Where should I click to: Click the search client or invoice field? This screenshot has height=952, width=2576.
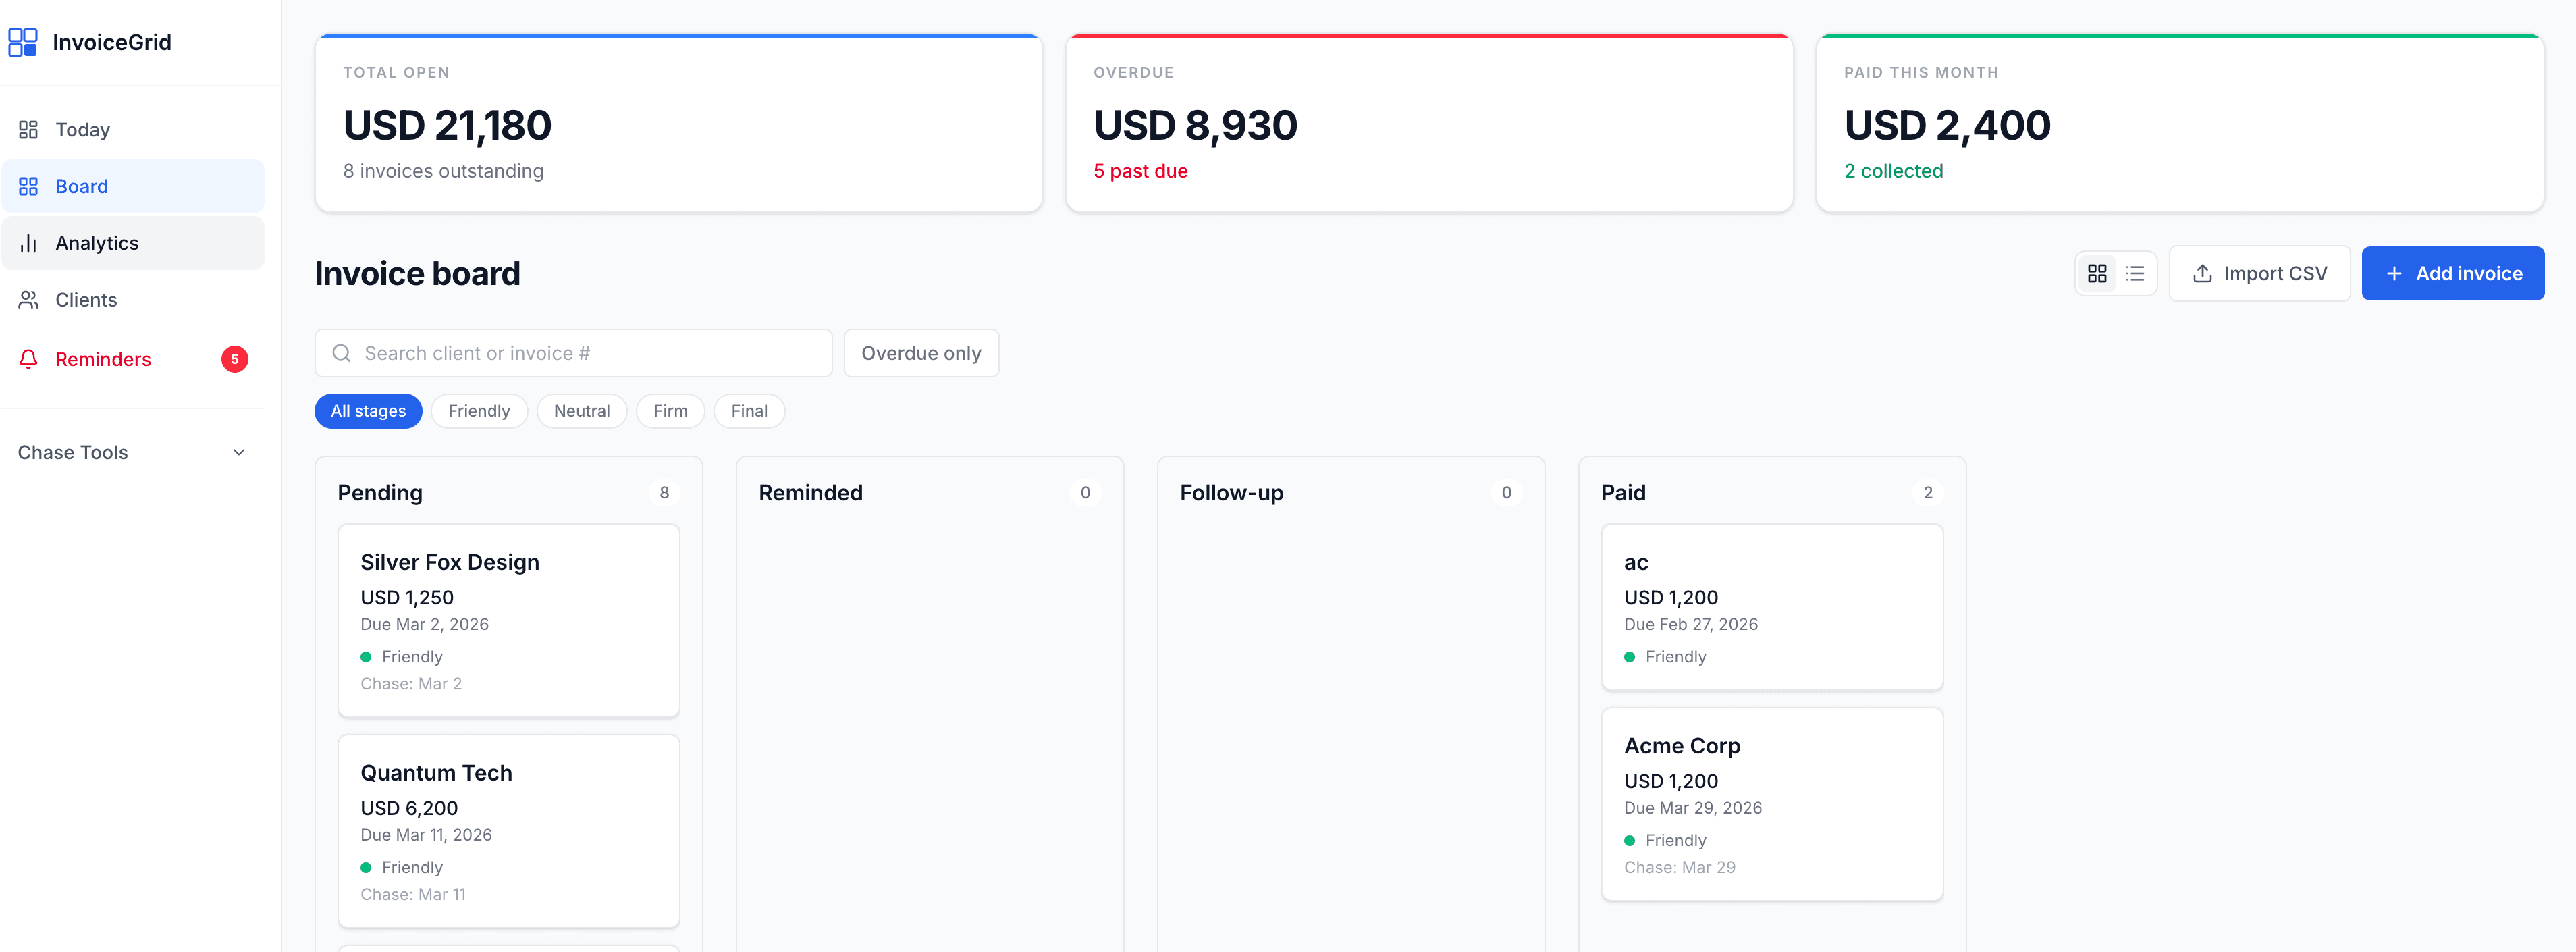tap(590, 353)
